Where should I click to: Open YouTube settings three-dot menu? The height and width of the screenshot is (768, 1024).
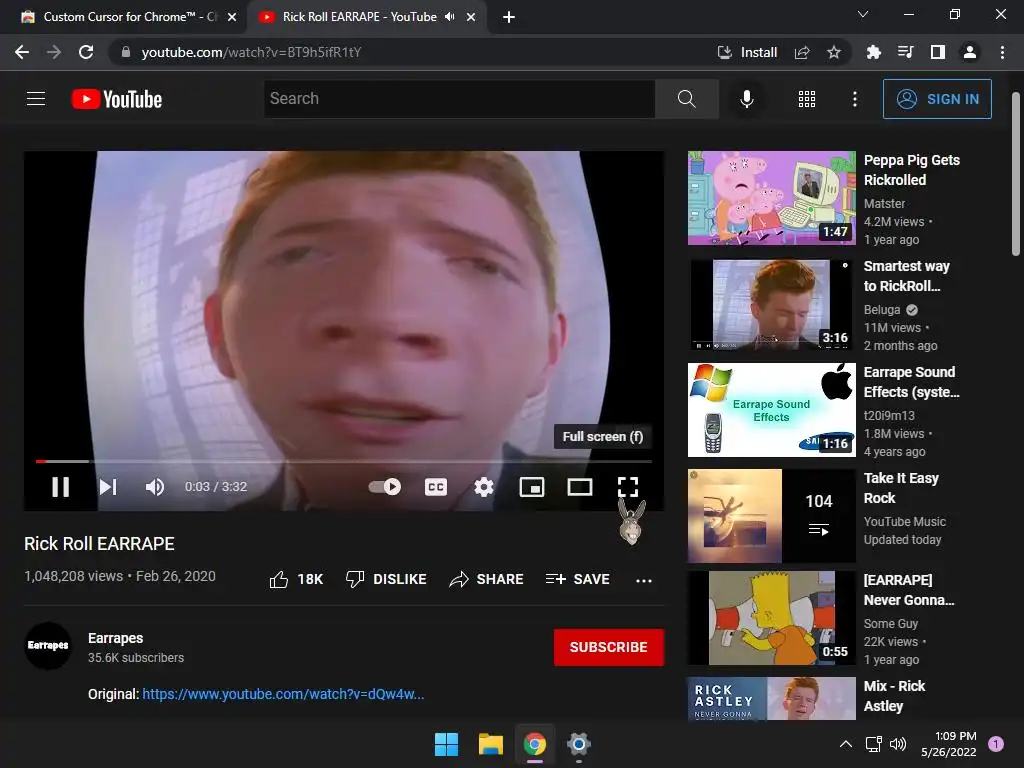click(x=855, y=99)
